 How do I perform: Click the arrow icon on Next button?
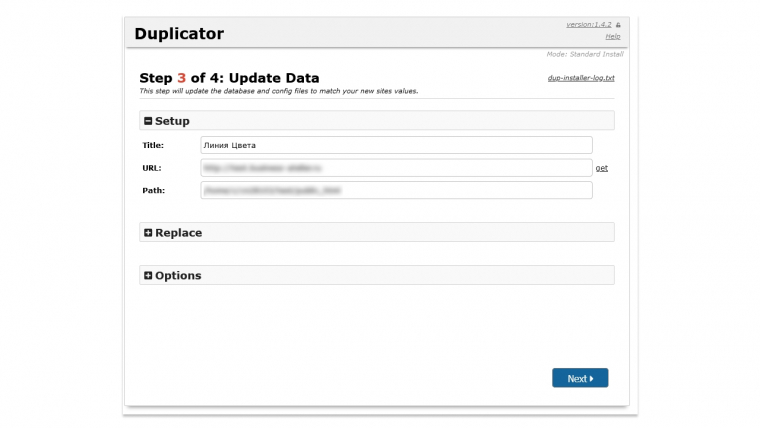tap(592, 379)
